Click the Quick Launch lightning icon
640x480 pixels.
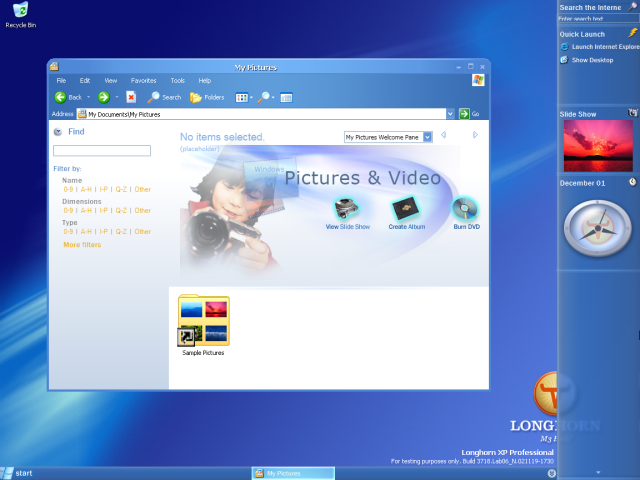tap(632, 33)
